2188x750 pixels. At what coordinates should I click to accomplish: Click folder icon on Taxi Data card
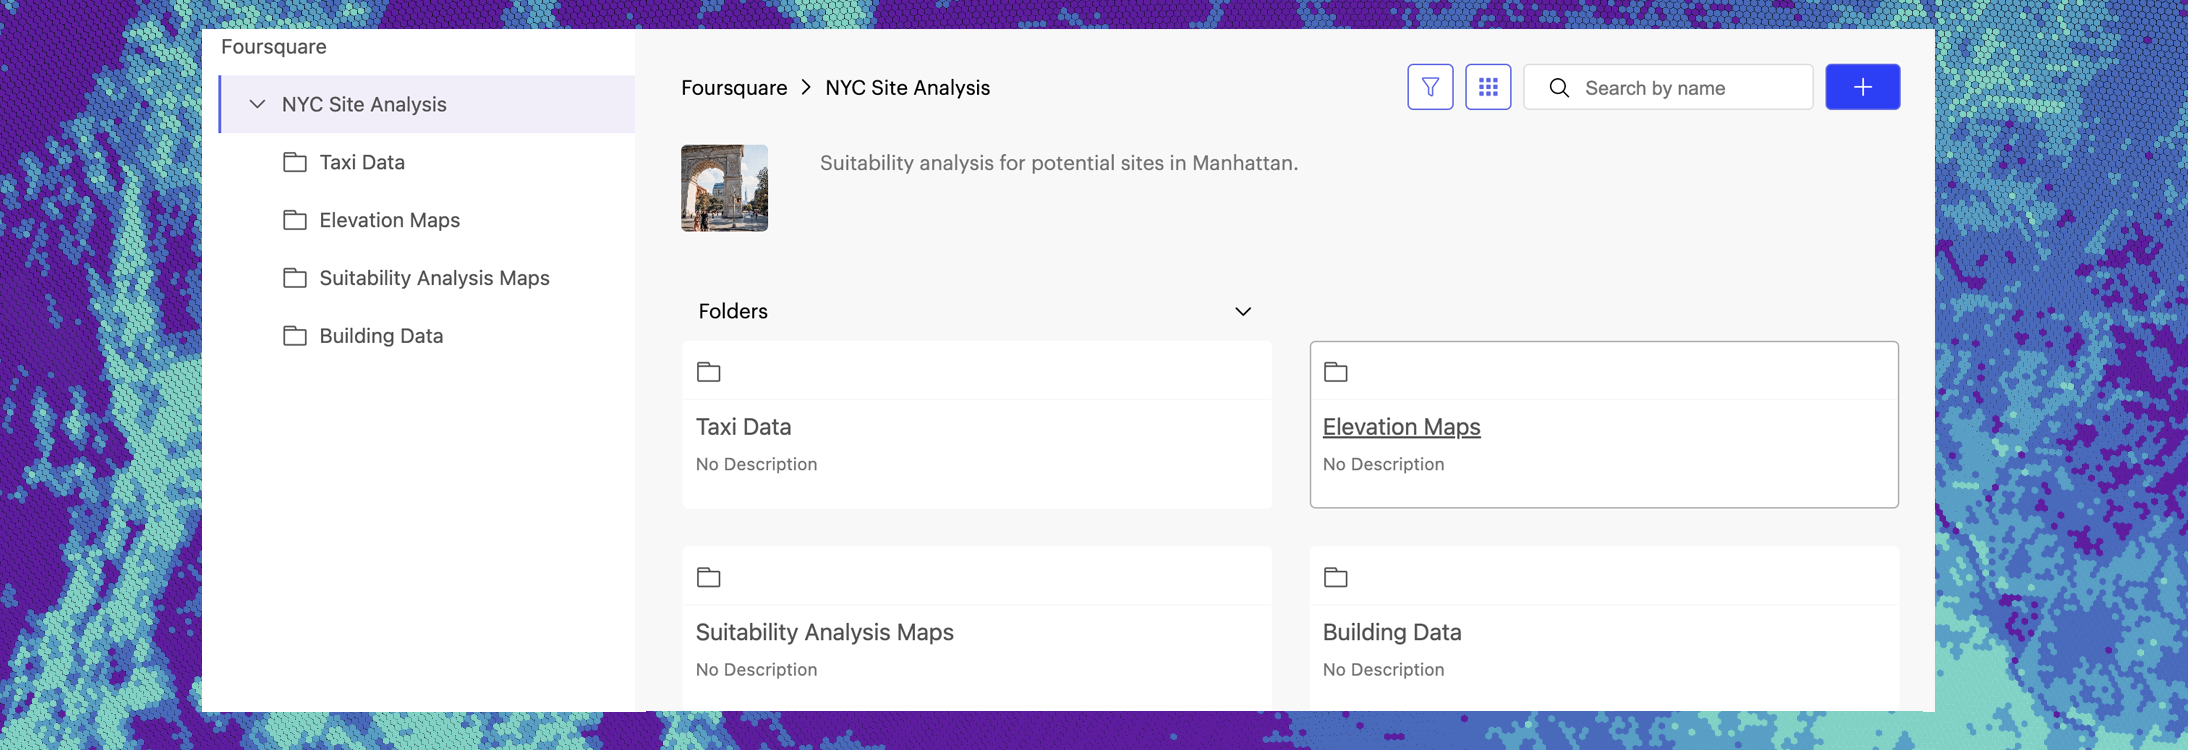pyautogui.click(x=709, y=372)
